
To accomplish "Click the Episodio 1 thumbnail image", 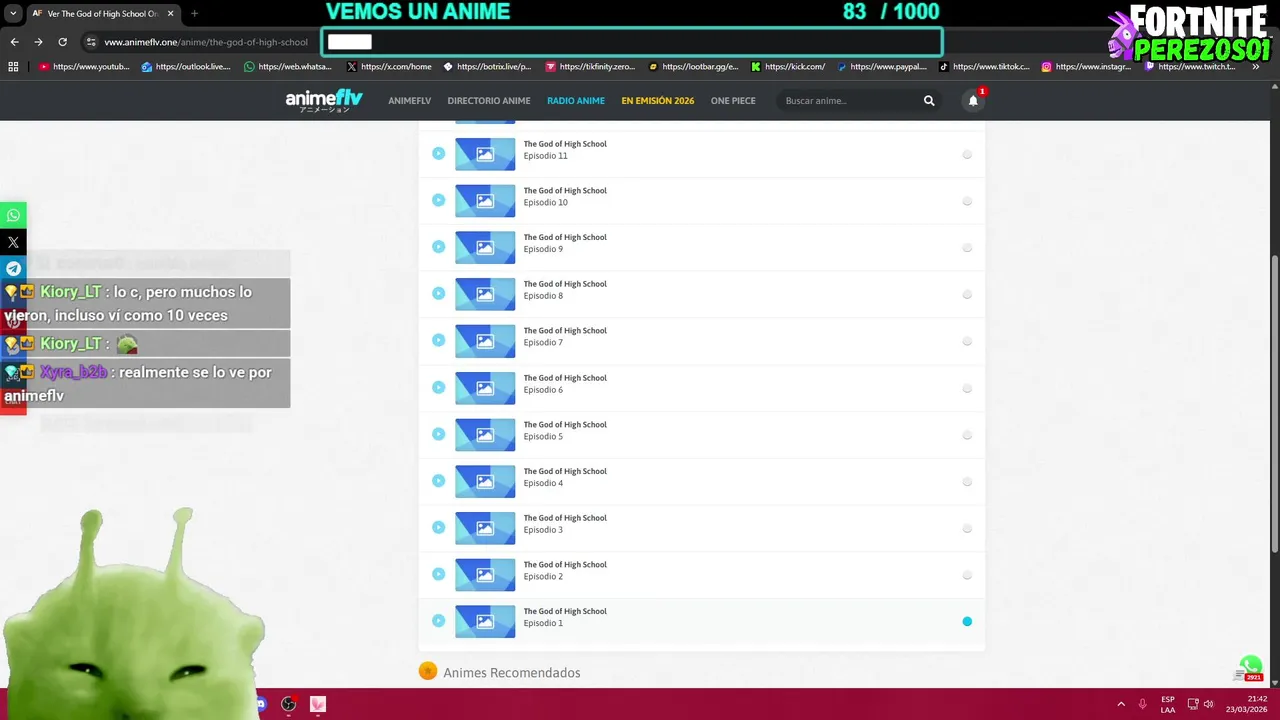I will (485, 622).
